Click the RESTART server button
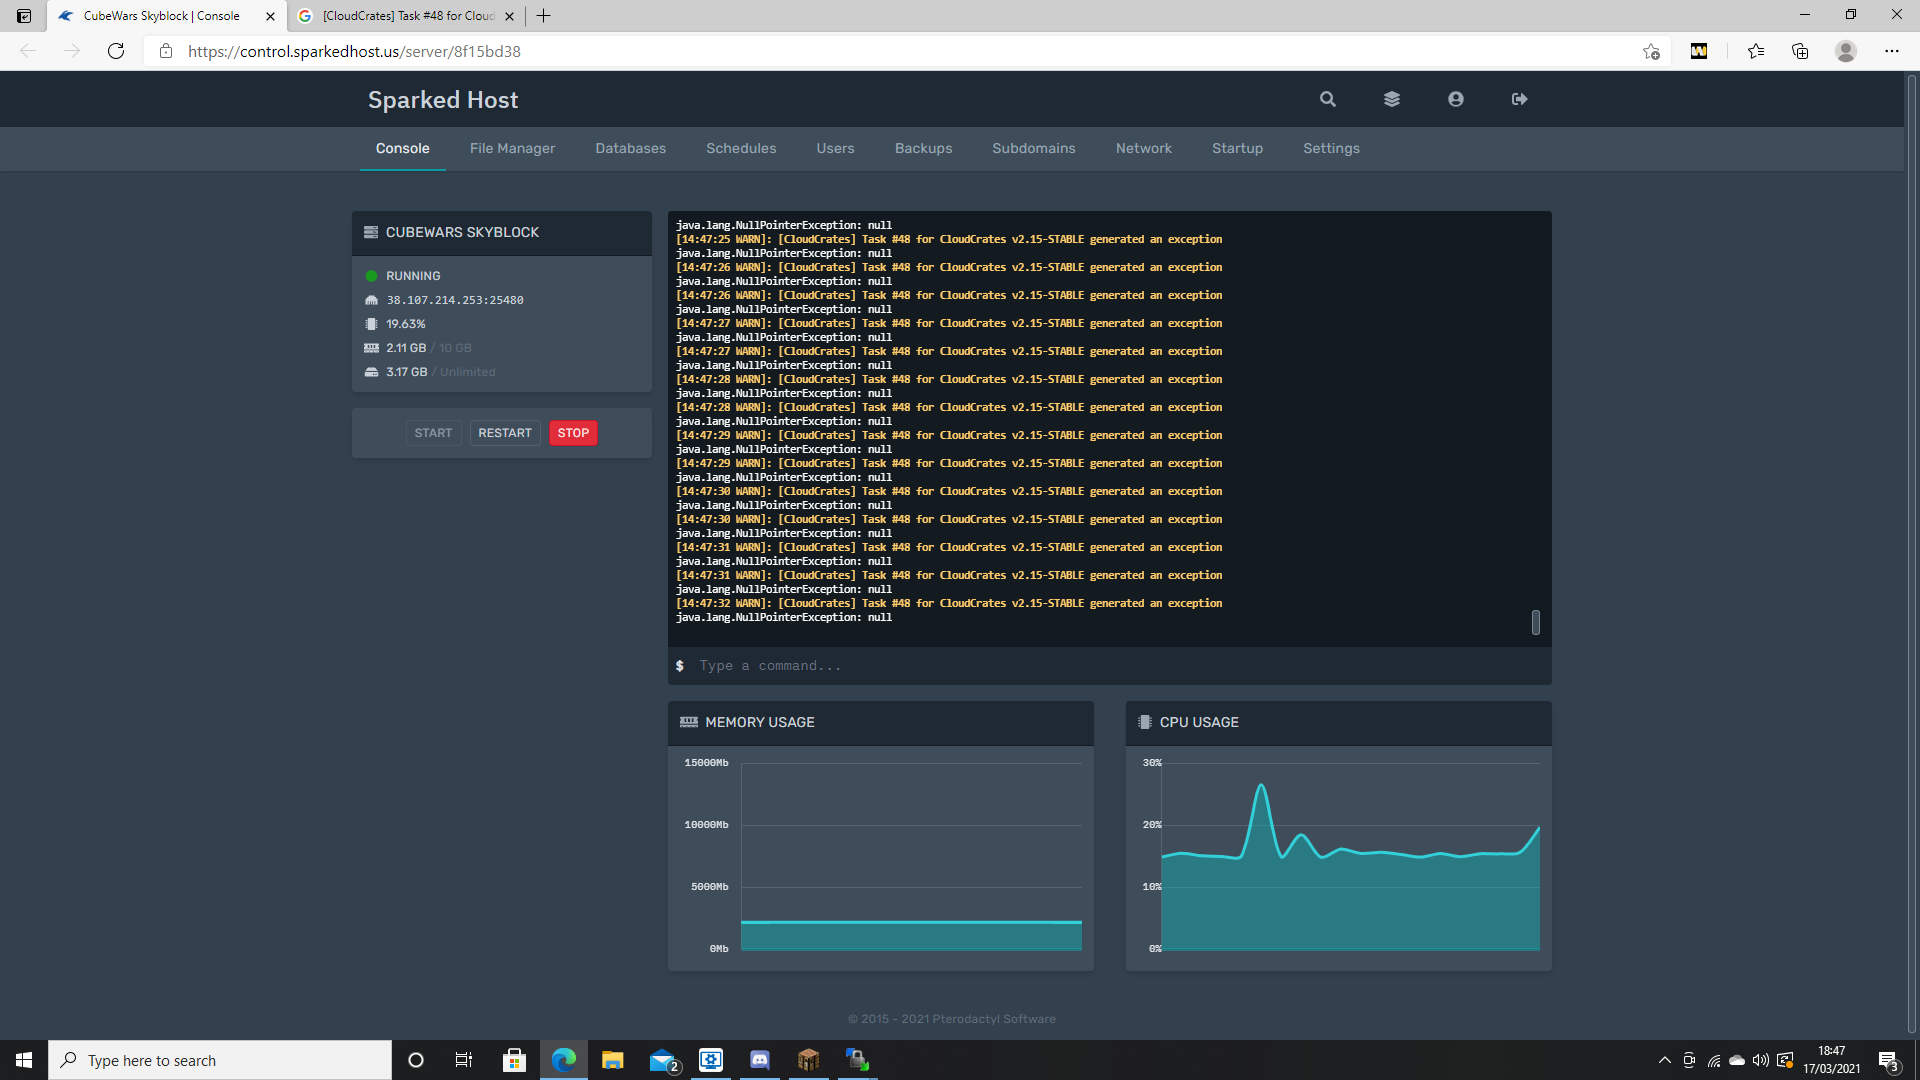 [504, 433]
